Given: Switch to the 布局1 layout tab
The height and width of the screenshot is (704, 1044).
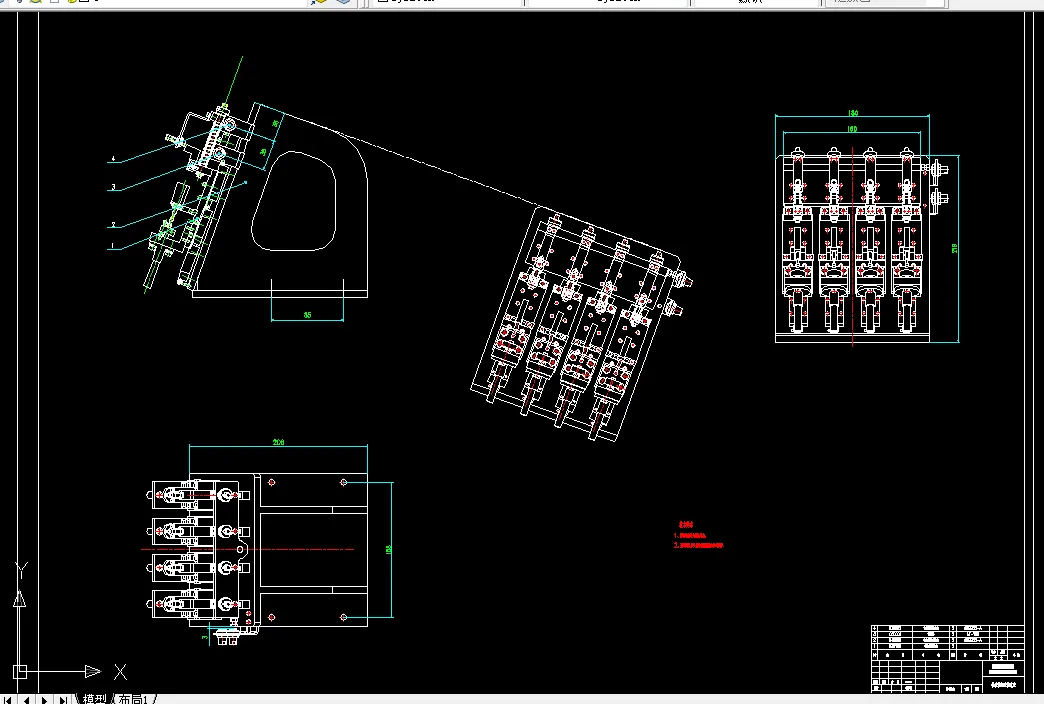Looking at the screenshot, I should [x=132, y=699].
